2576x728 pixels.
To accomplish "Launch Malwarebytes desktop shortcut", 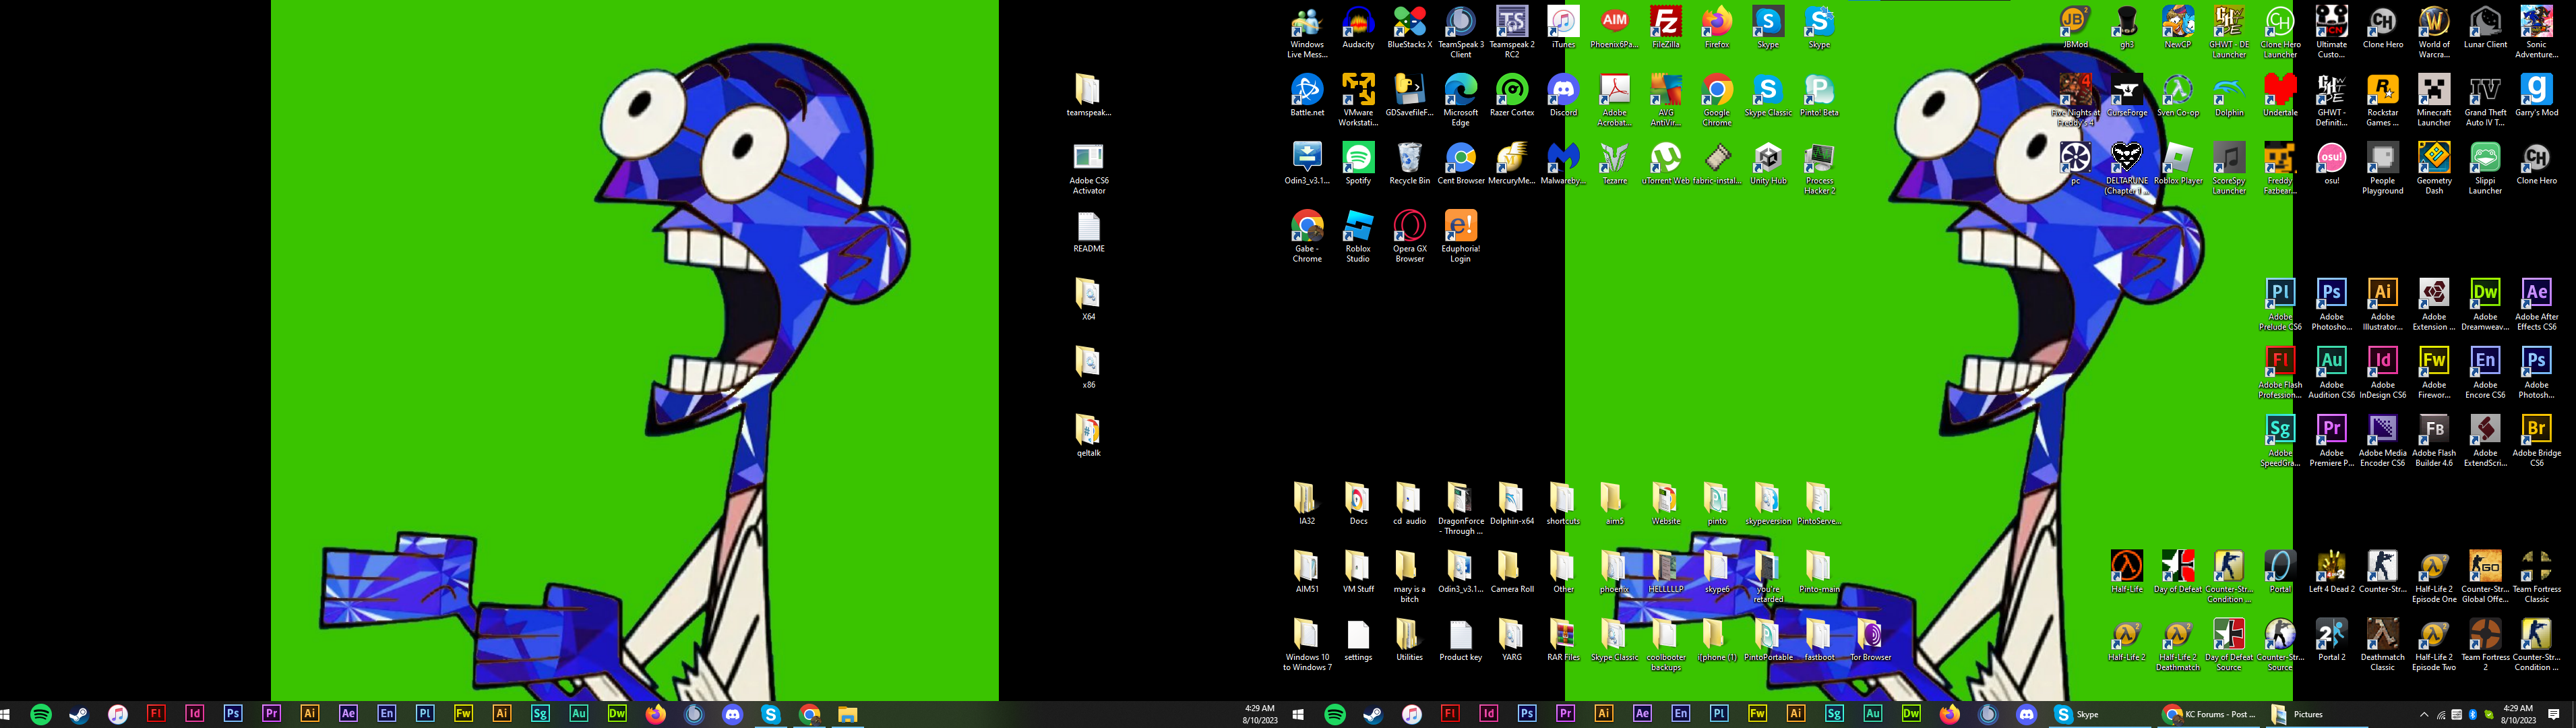I will click(1562, 163).
